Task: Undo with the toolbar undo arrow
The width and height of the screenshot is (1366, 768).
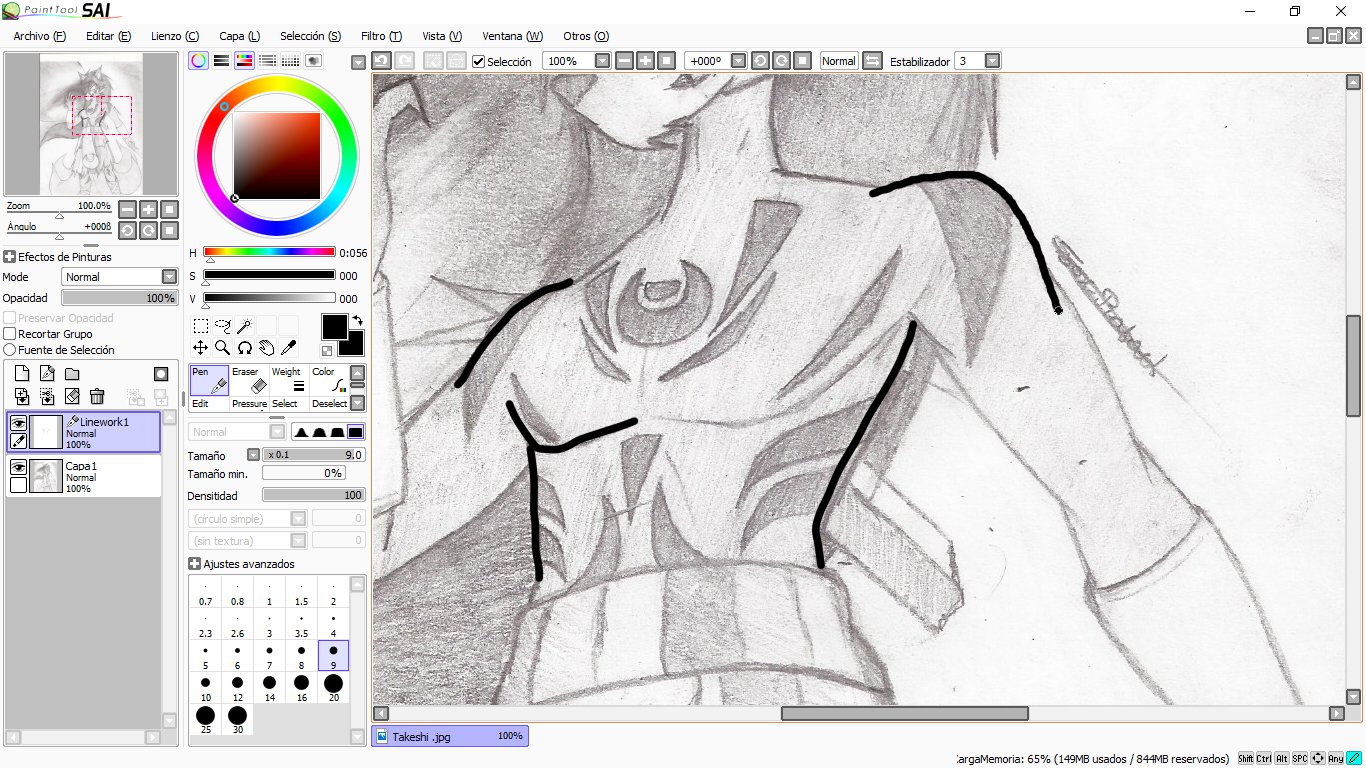Action: click(381, 61)
